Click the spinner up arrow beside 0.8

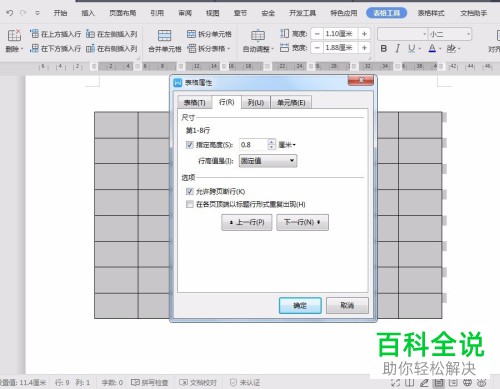click(272, 142)
